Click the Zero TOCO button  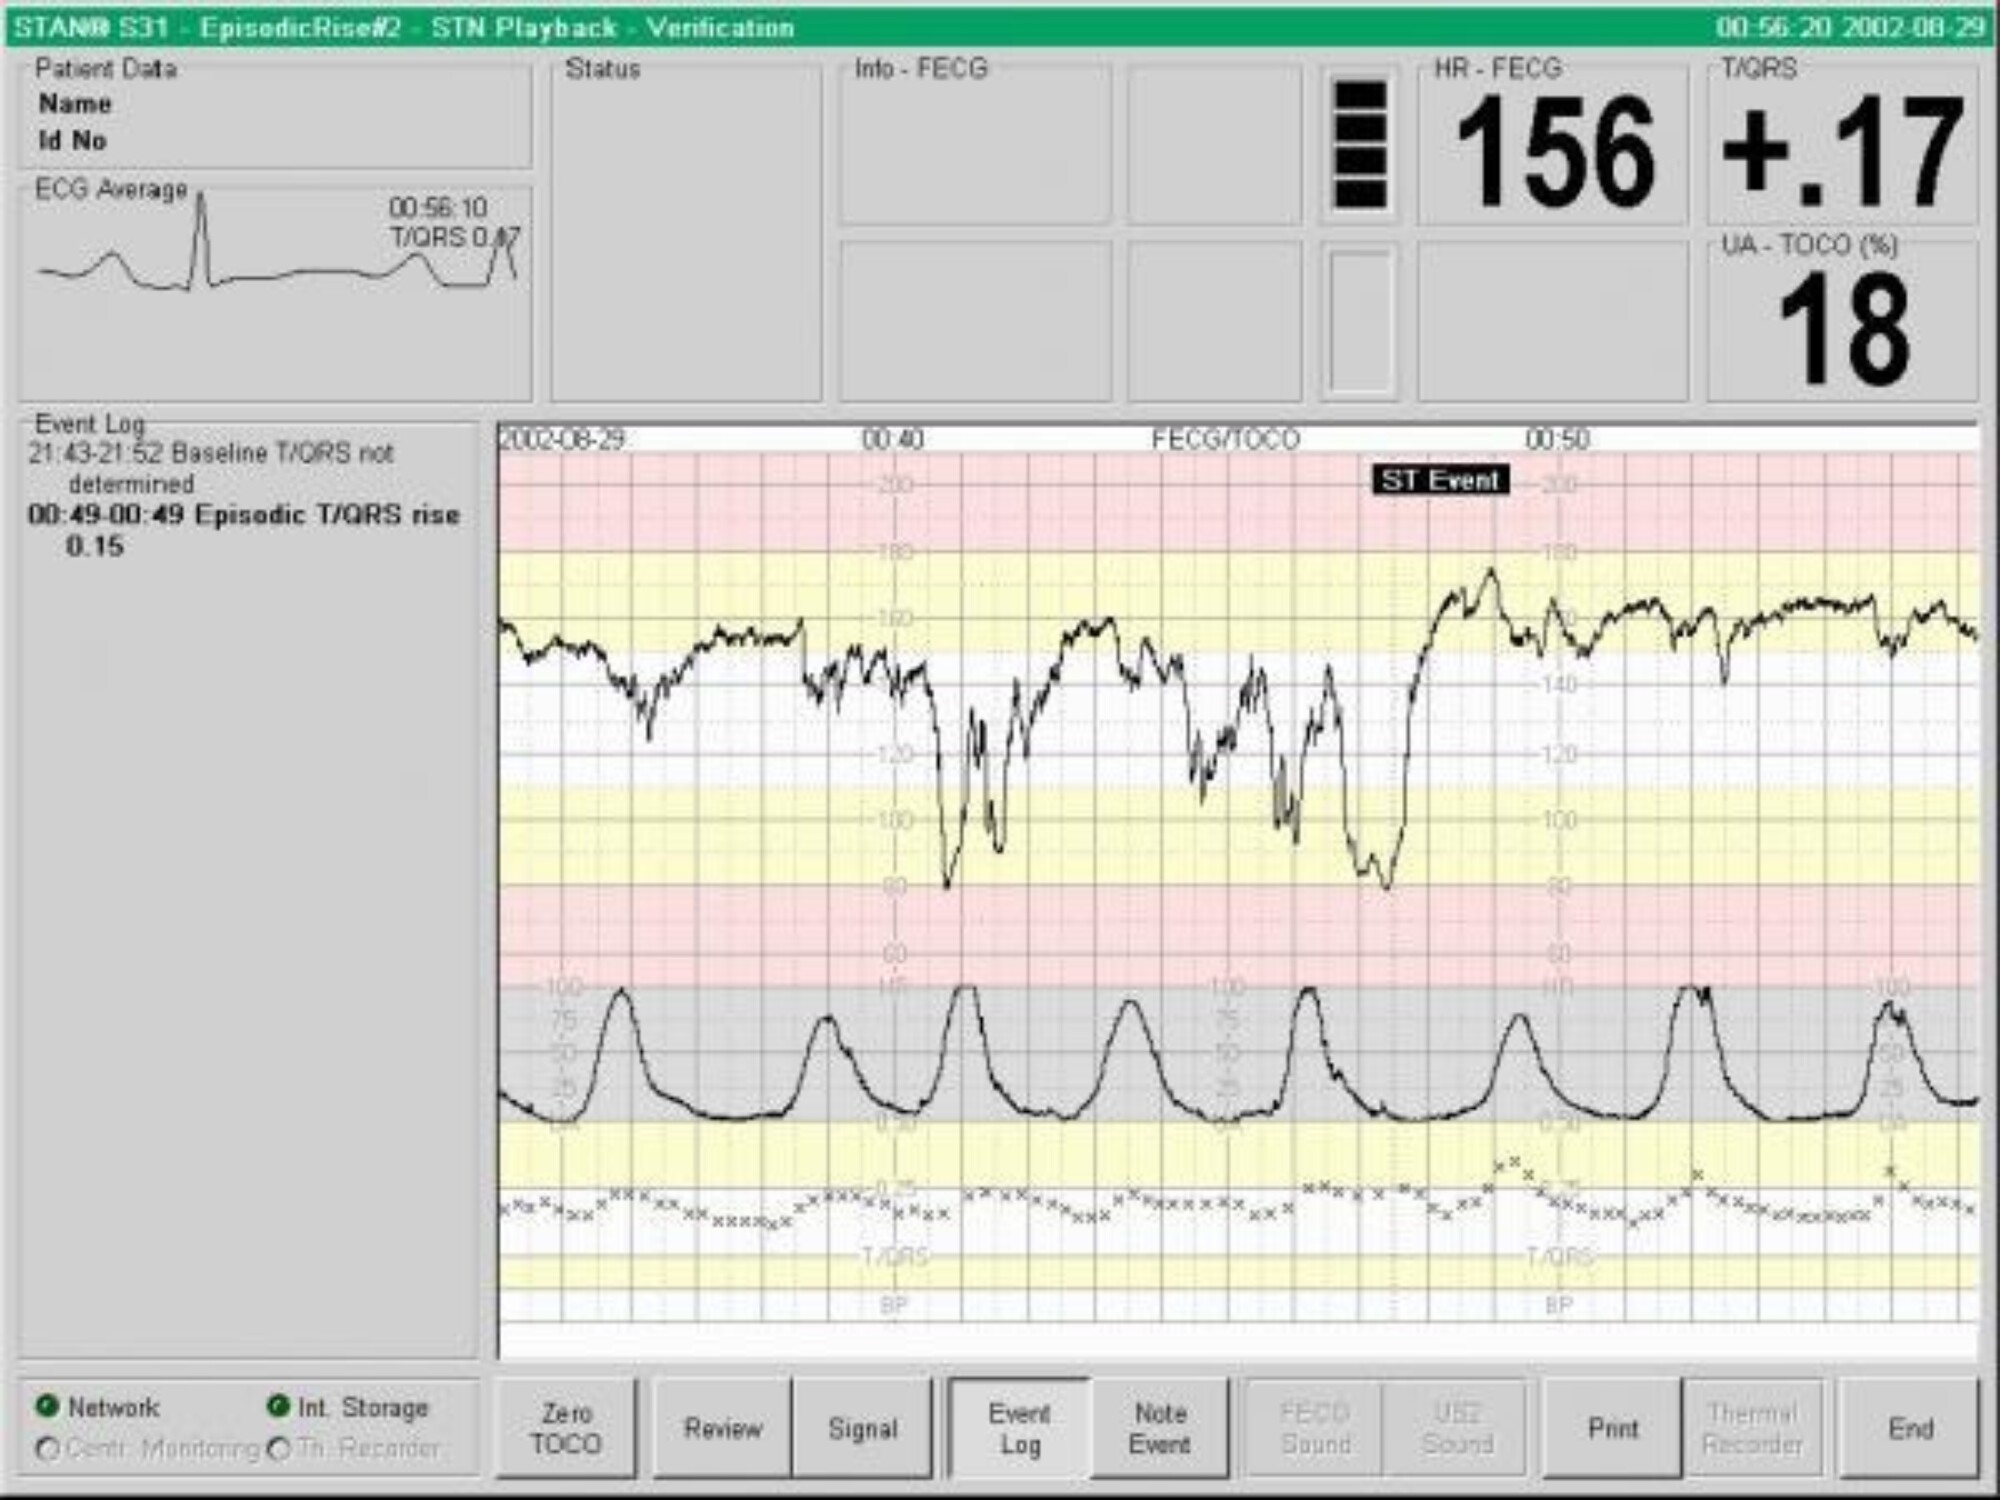tap(566, 1428)
